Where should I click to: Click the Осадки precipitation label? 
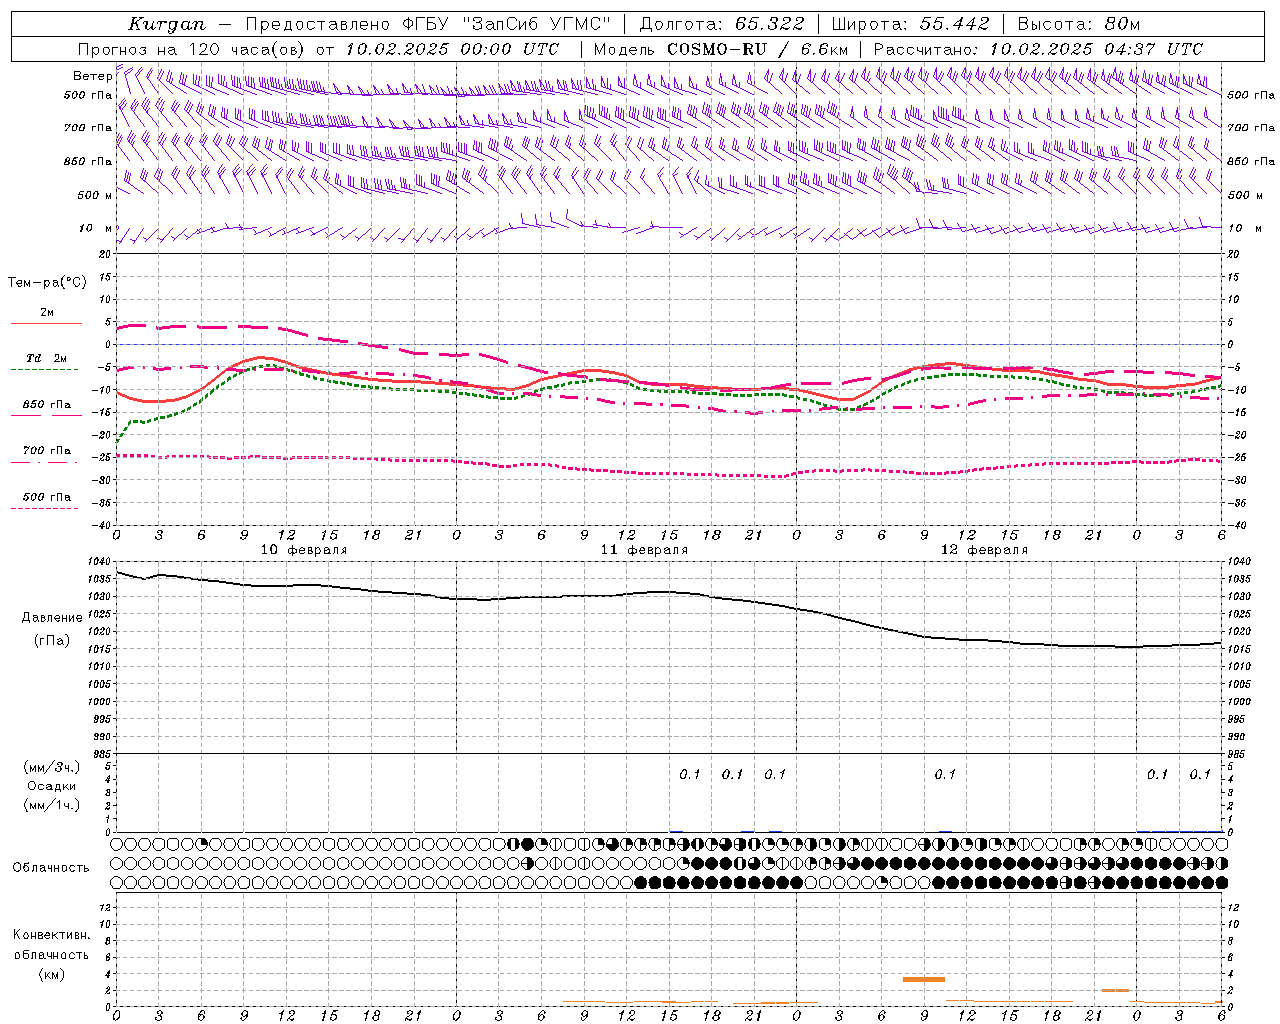[x=52, y=786]
